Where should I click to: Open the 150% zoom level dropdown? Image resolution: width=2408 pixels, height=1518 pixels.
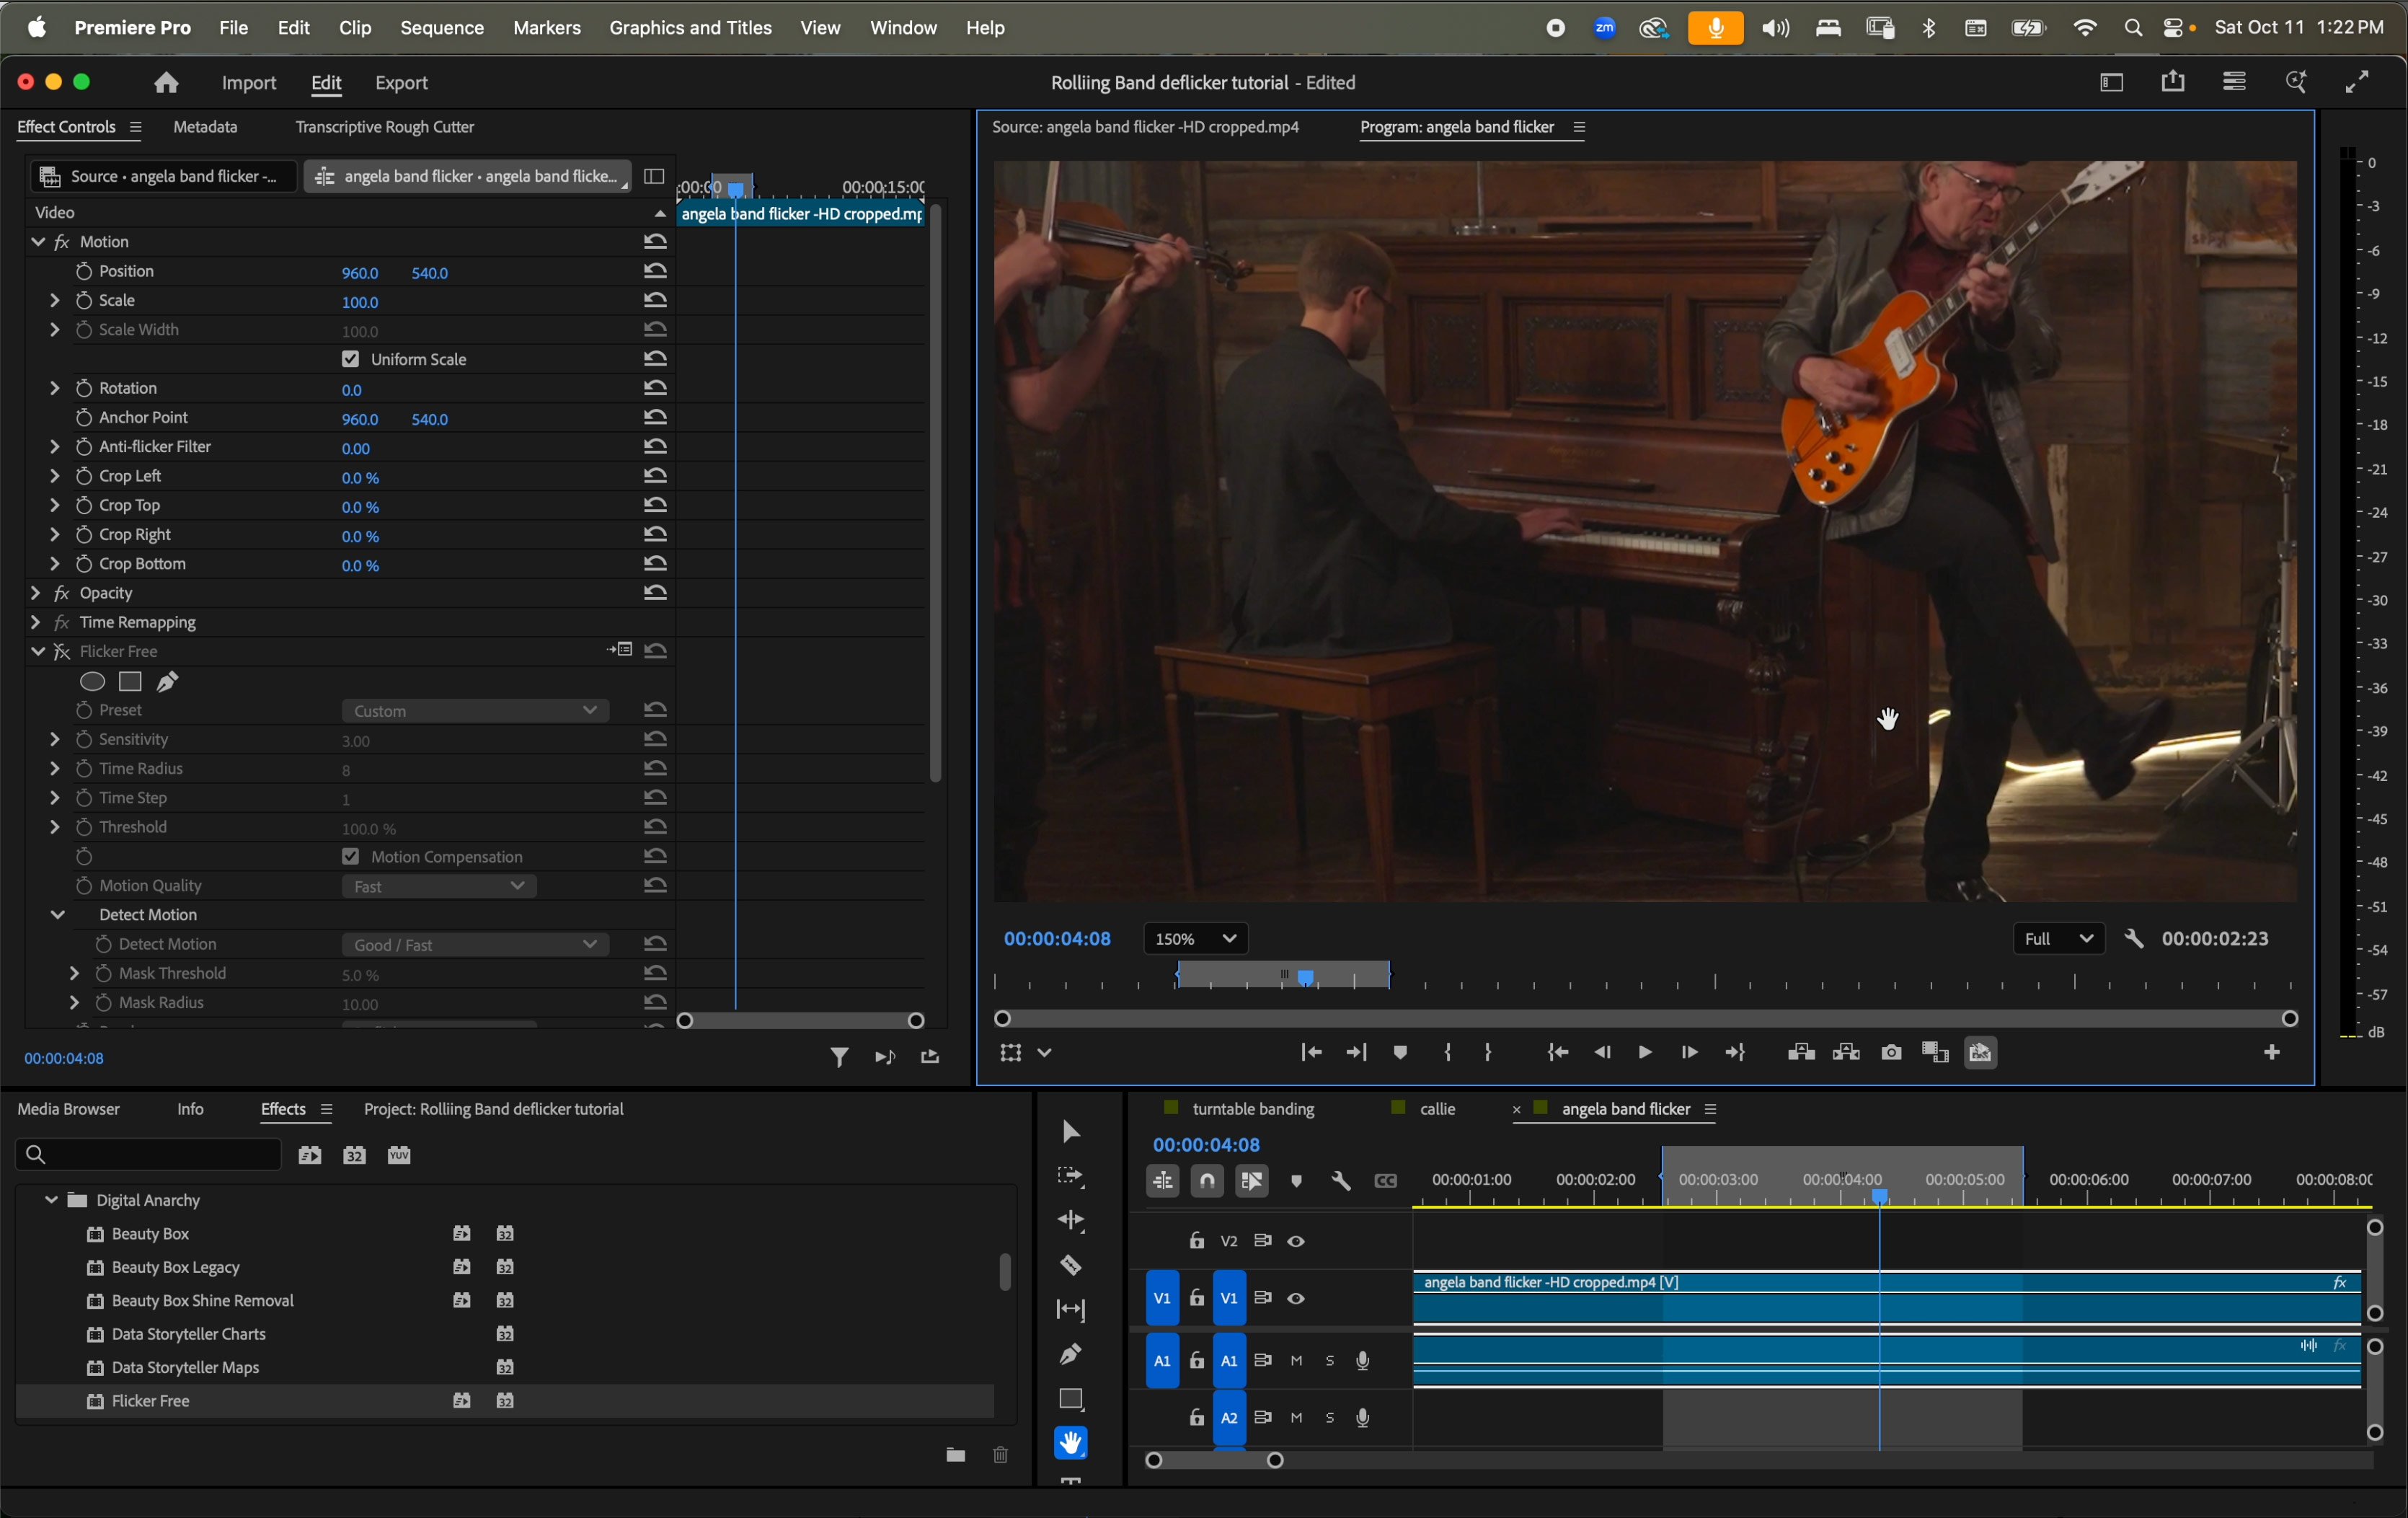(x=1196, y=939)
